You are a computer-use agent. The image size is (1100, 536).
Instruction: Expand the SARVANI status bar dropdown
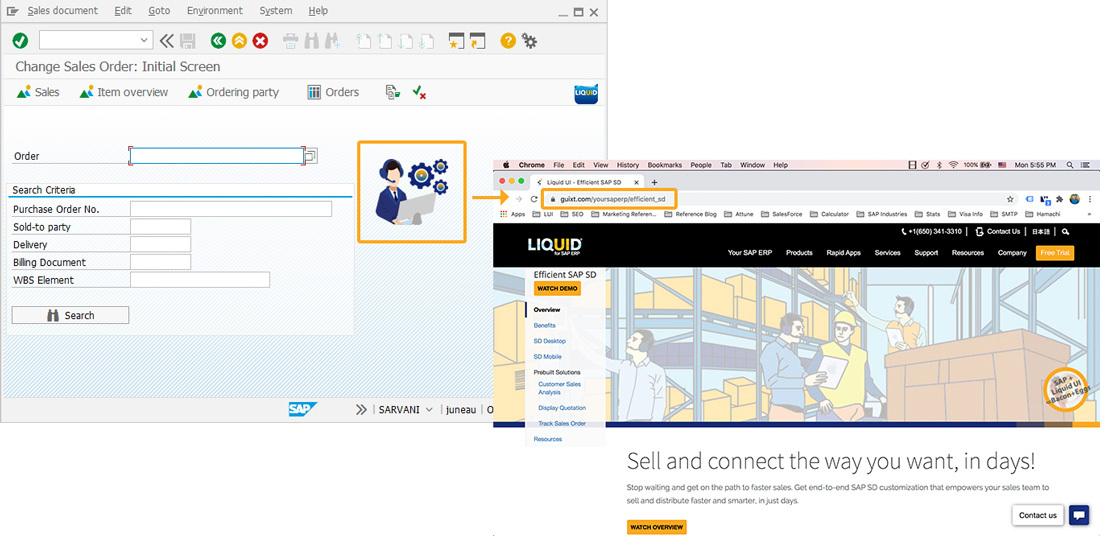429,410
